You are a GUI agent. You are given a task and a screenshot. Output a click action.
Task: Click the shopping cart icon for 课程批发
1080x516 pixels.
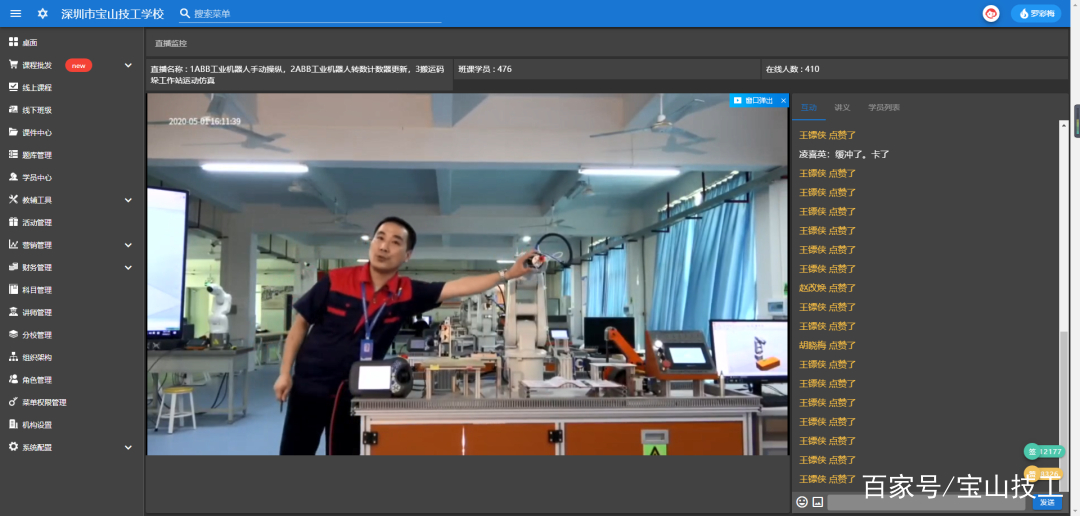tap(13, 65)
